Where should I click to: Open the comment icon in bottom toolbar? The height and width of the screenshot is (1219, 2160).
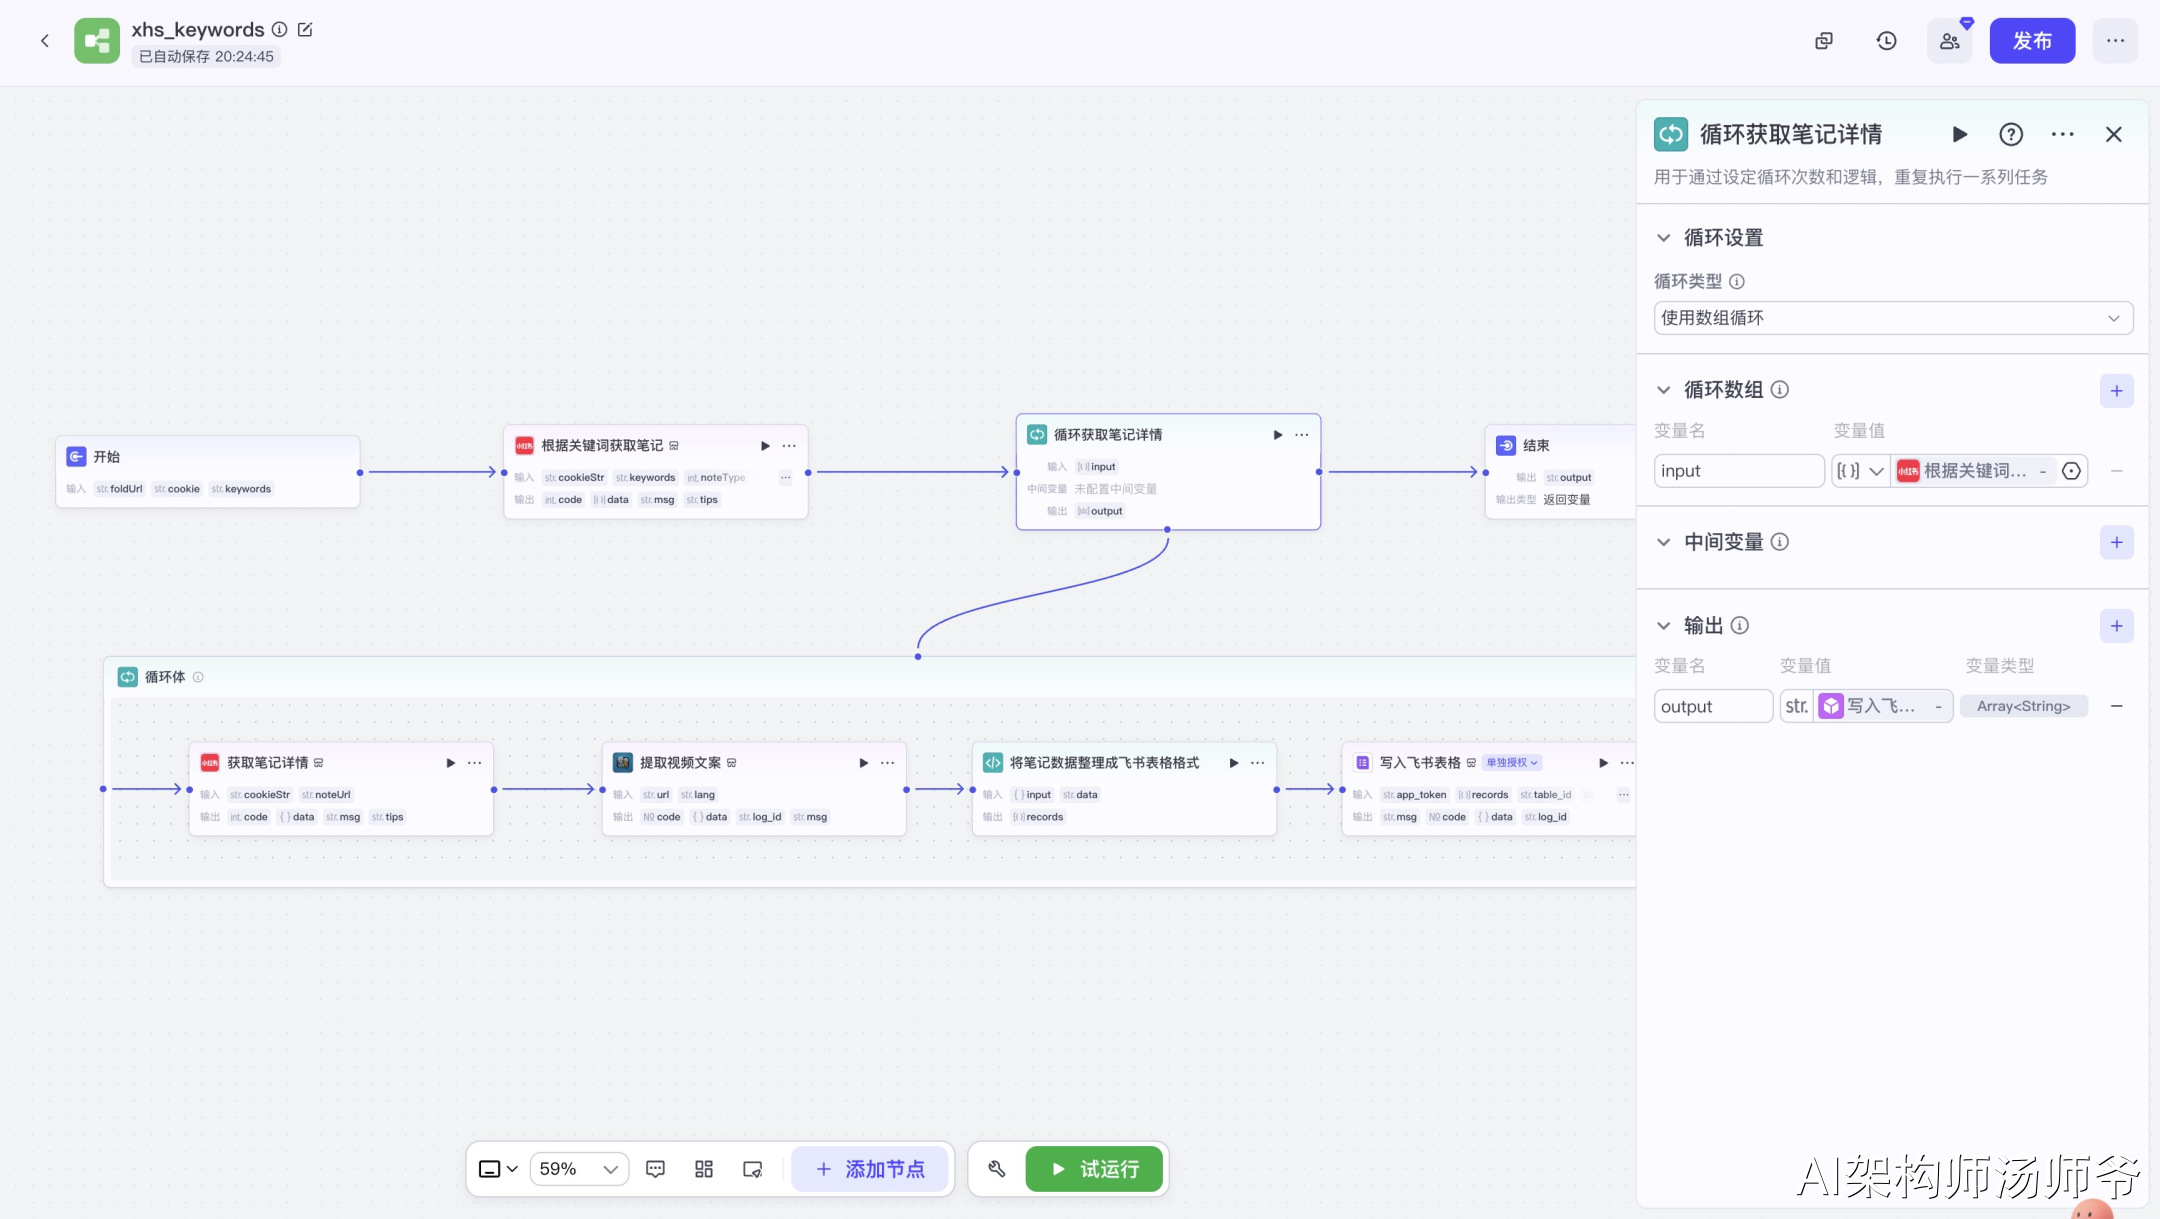[656, 1169]
